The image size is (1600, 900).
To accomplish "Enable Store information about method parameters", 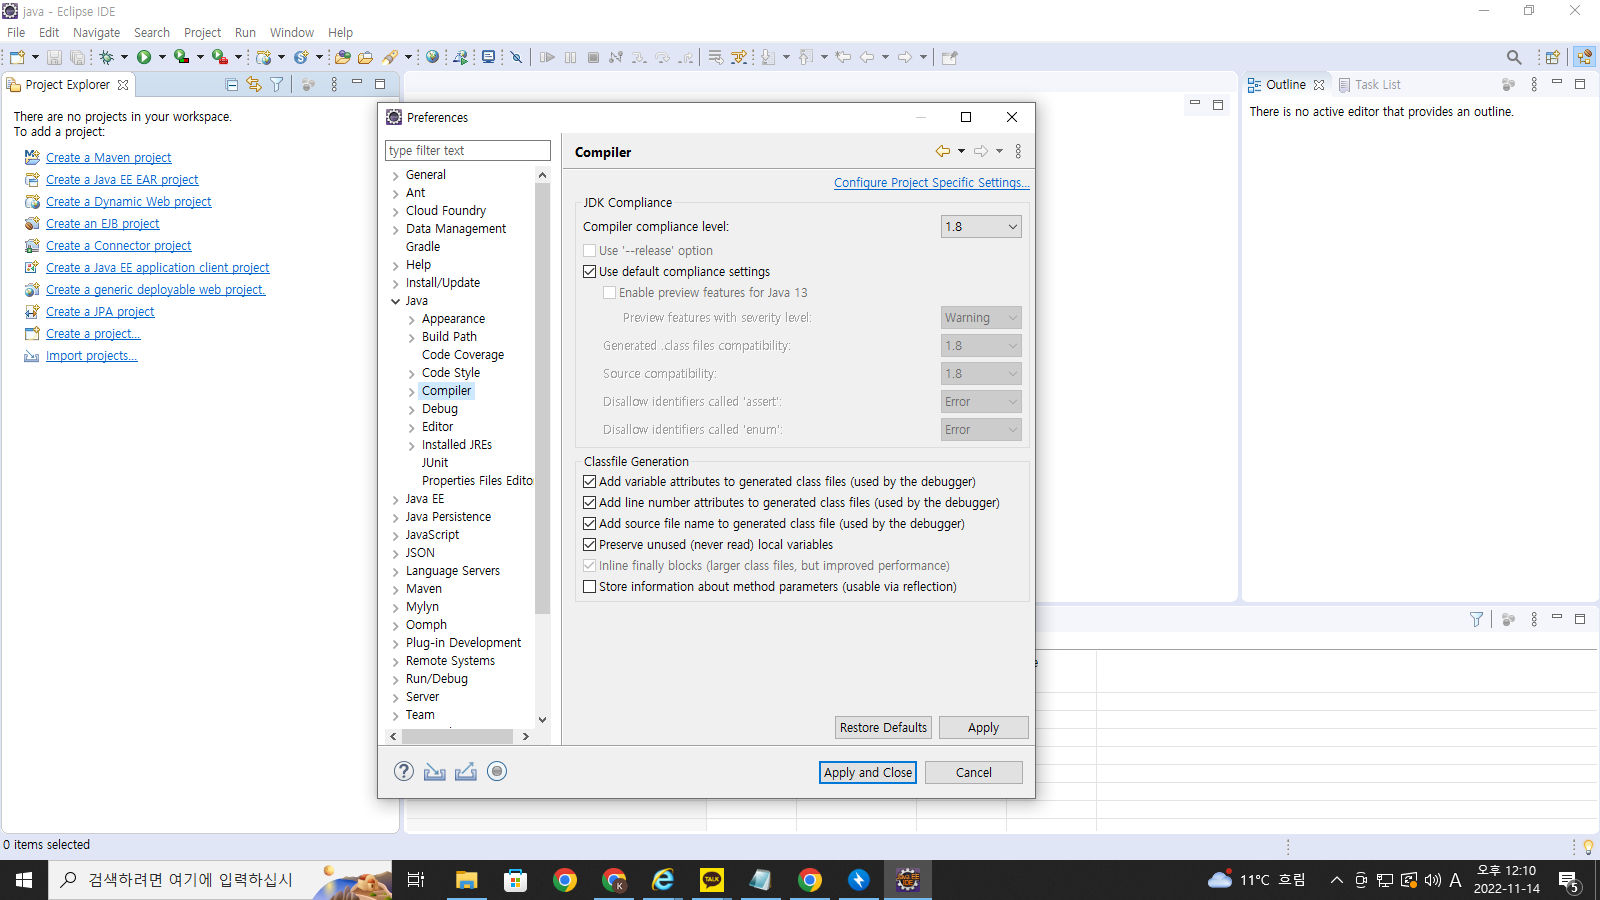I will click(590, 587).
